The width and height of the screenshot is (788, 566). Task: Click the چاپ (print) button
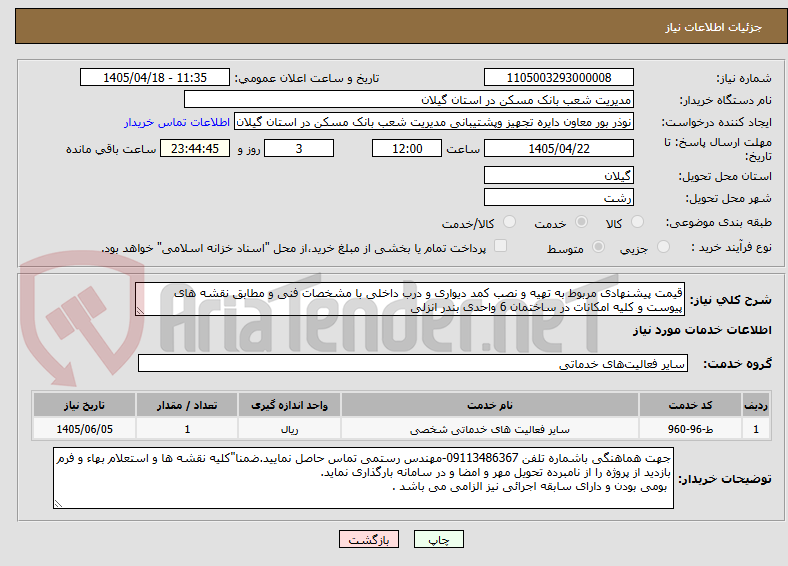pyautogui.click(x=438, y=539)
